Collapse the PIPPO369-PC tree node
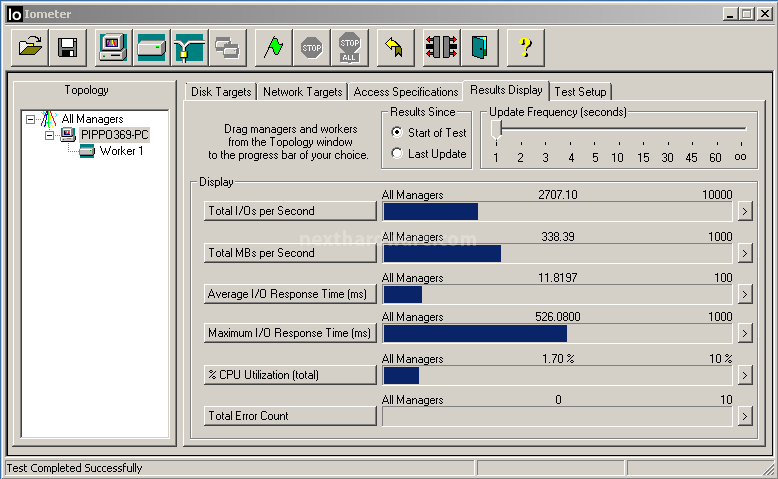Image resolution: width=778 pixels, height=479 pixels. coord(50,135)
